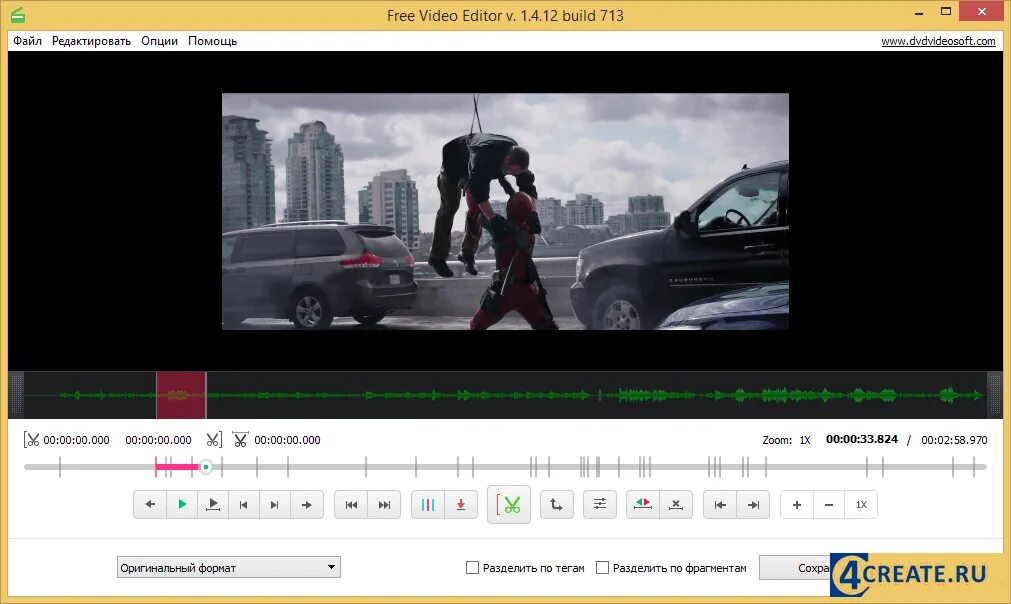Click the rotate video arrow icon
Image resolution: width=1011 pixels, height=604 pixels.
(556, 505)
